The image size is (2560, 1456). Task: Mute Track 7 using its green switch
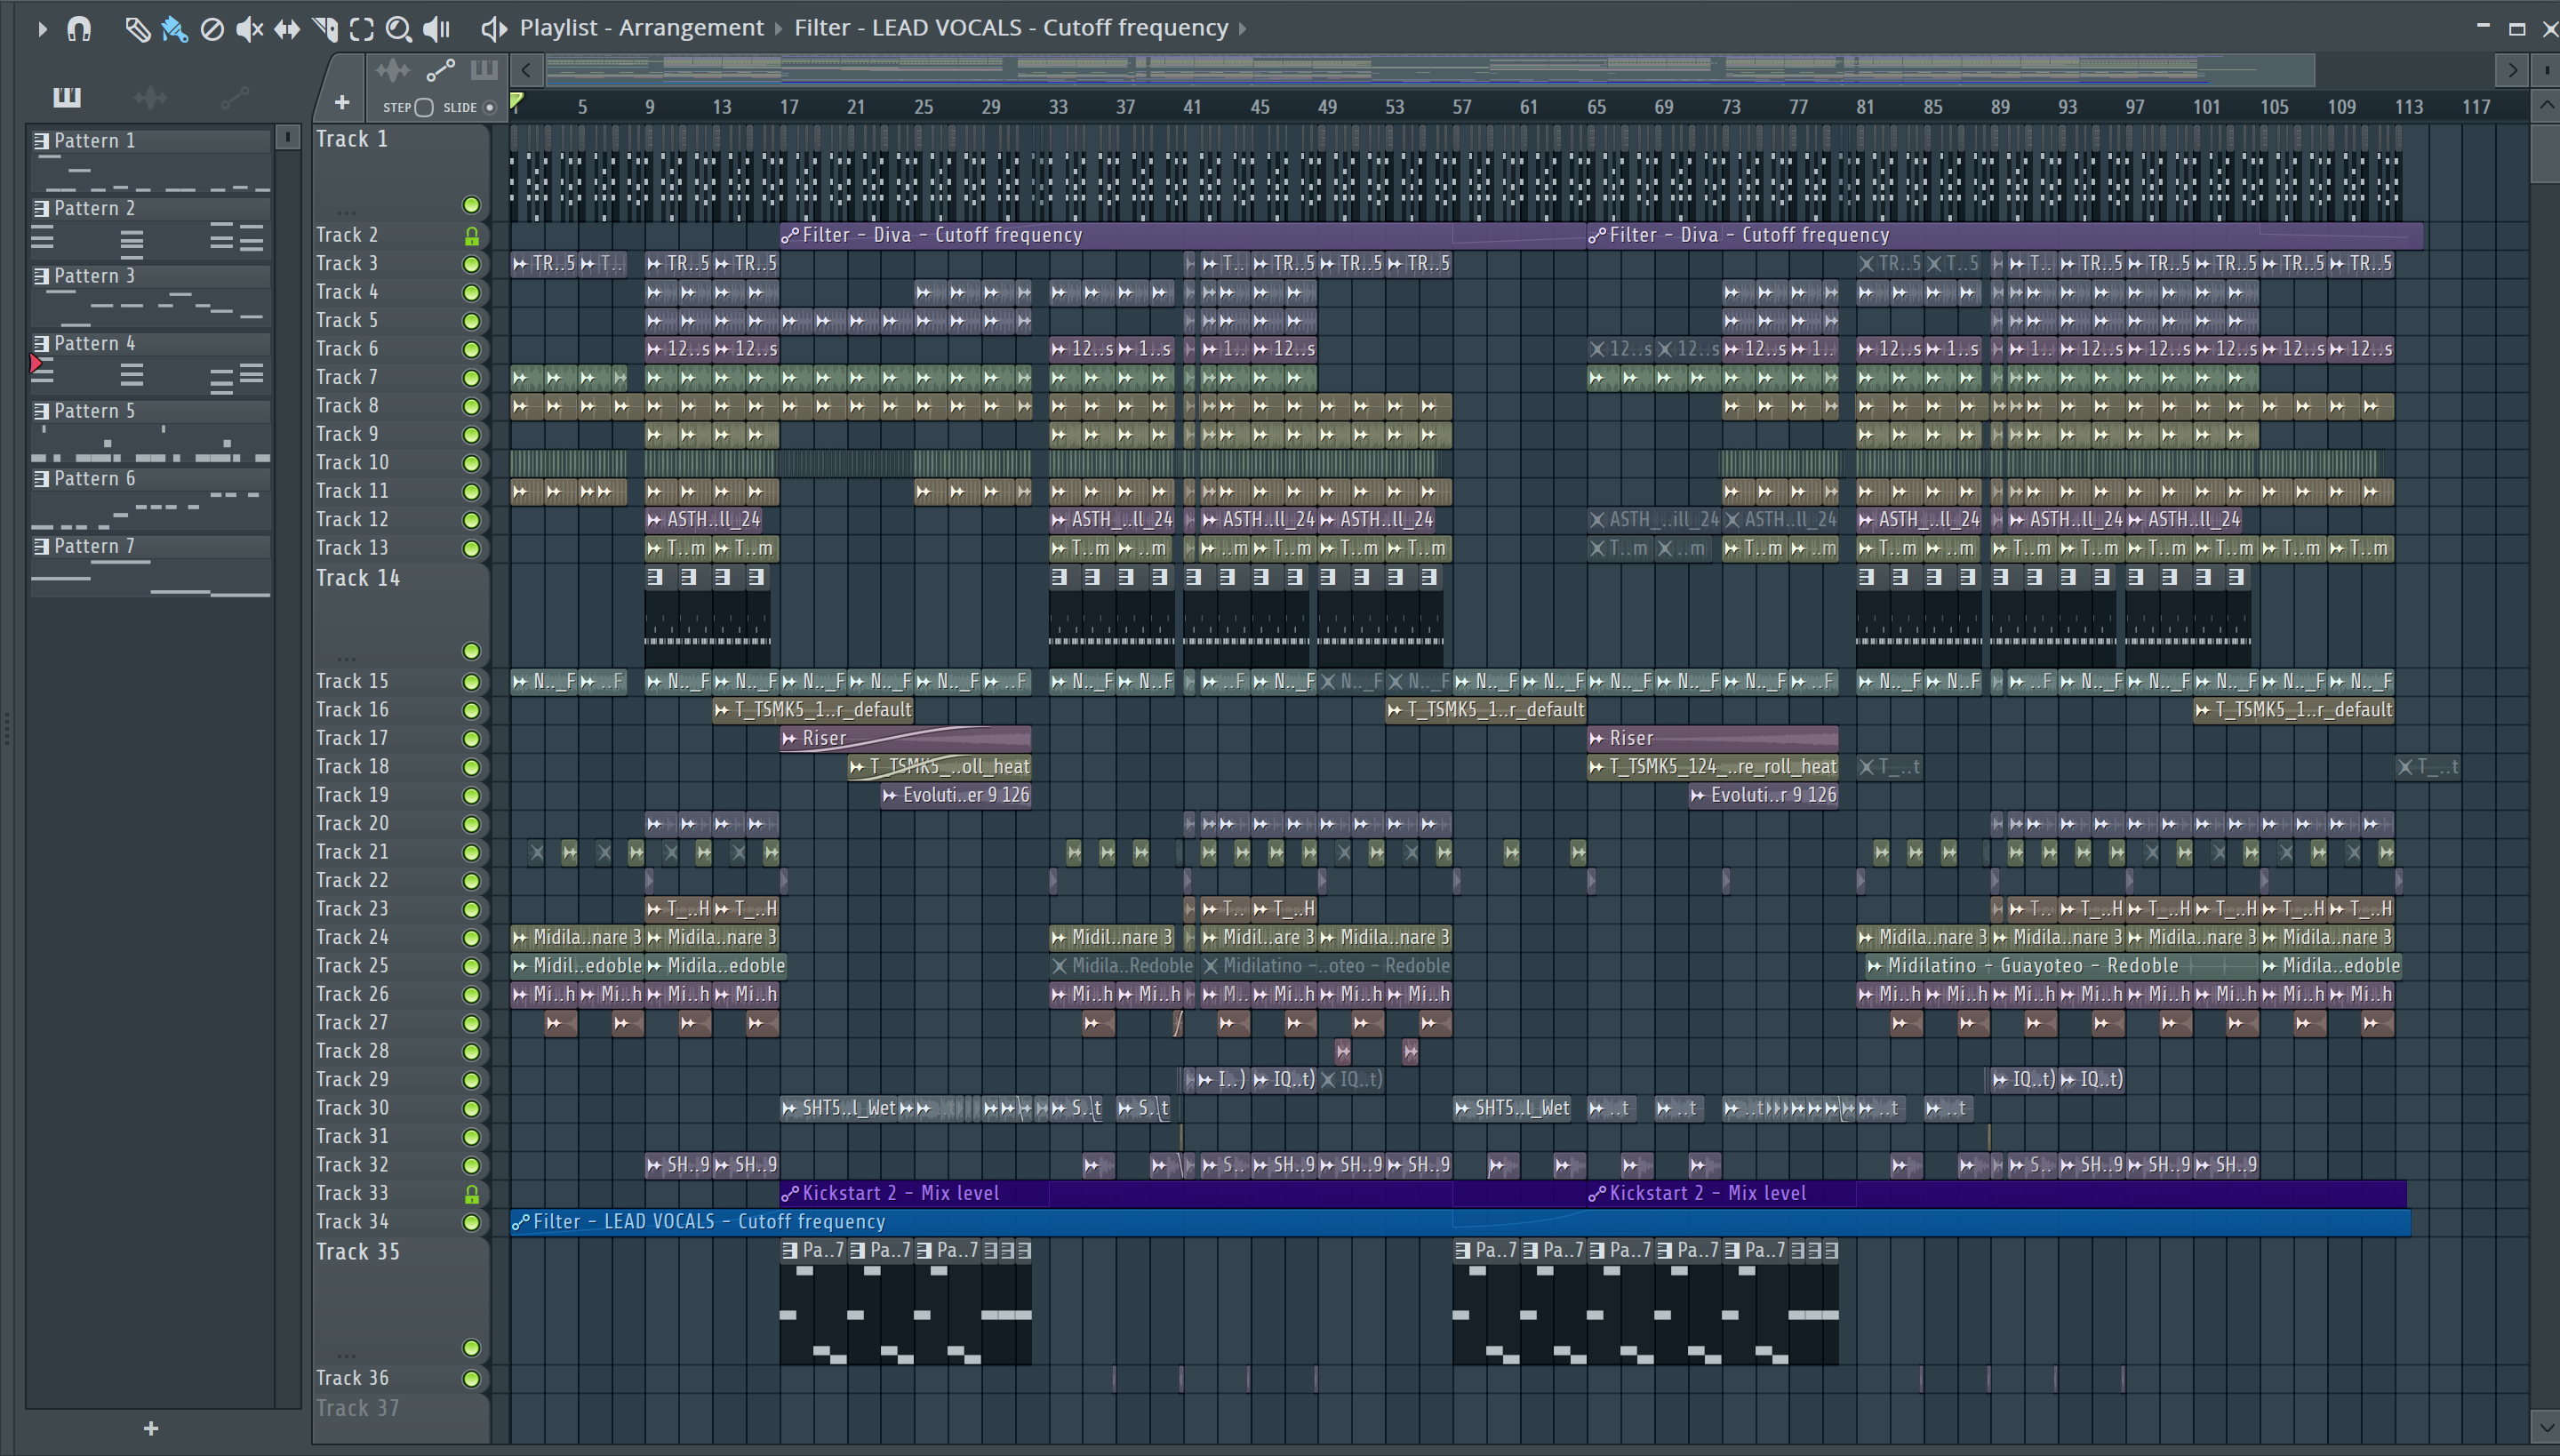click(471, 378)
